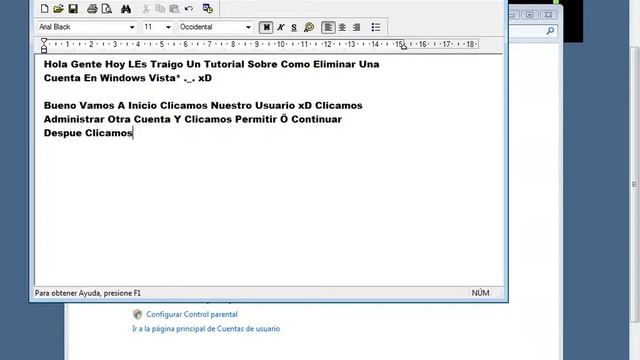
Task: Click the shield icon beside Configurar Control parental
Action: click(138, 314)
